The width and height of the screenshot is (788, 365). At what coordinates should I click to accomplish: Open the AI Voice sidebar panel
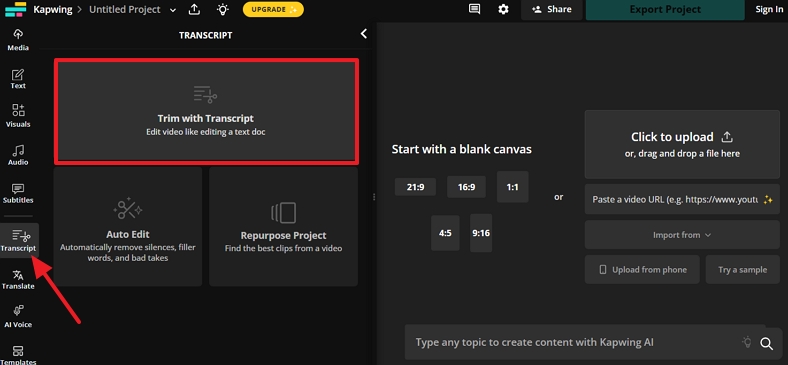[x=18, y=317]
